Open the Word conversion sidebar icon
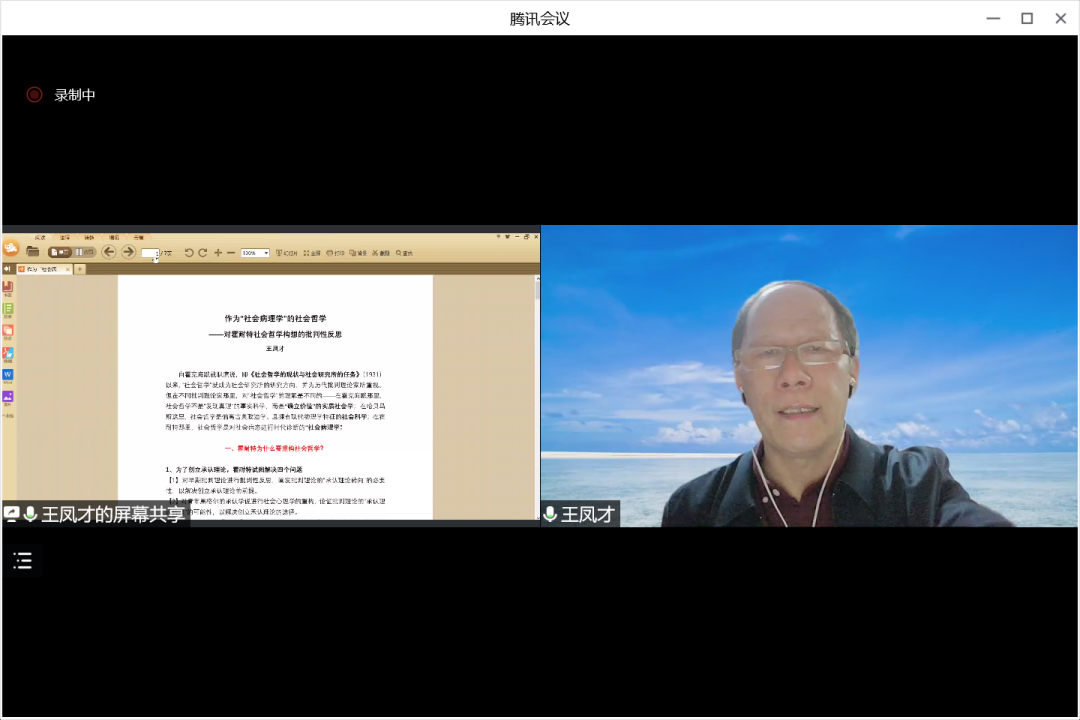 click(x=8, y=375)
